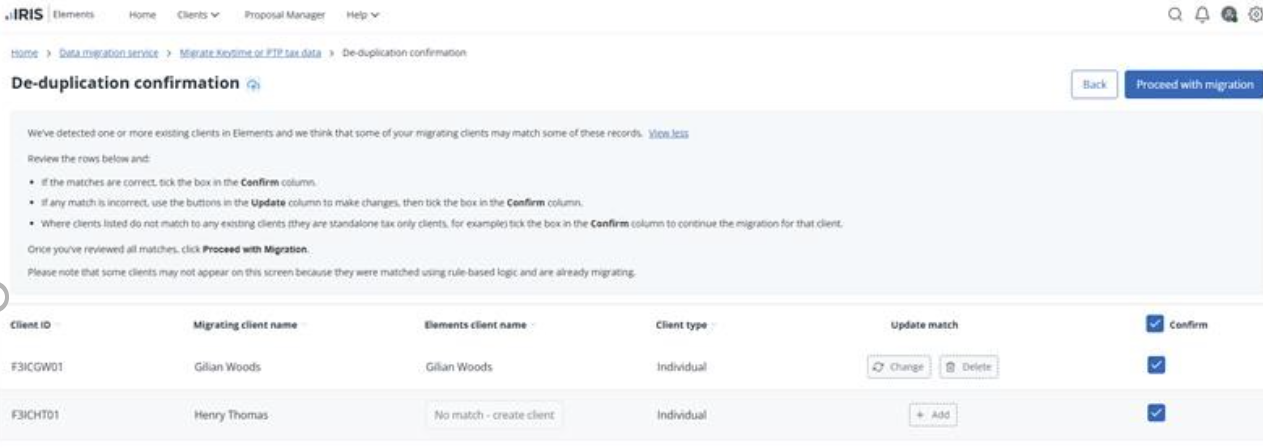
Task: Delete the Gilian Woods match
Action: pyautogui.click(x=968, y=367)
